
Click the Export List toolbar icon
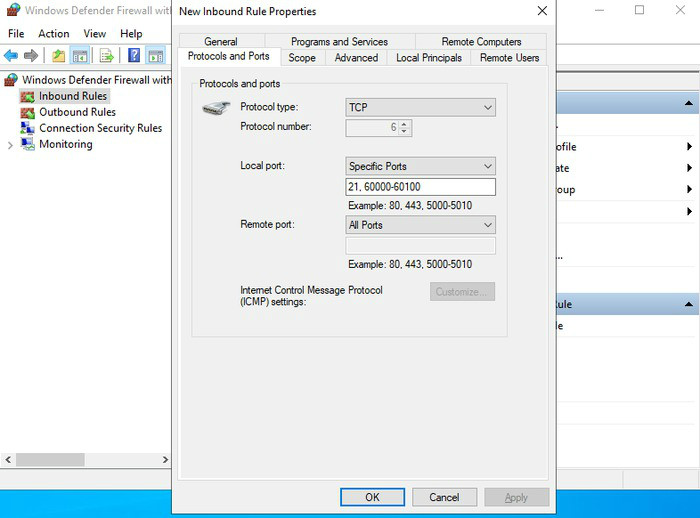[x=106, y=56]
